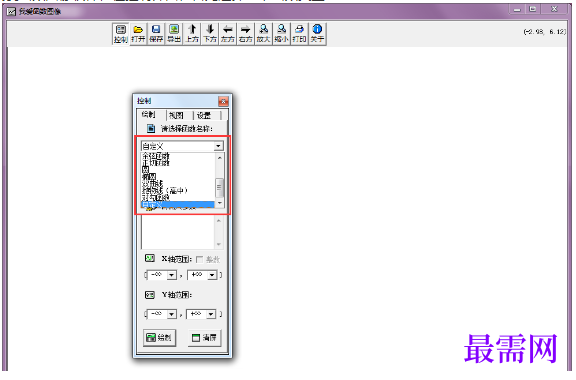Click the text area's scroll-up arrow
The height and width of the screenshot is (380, 576).
pyautogui.click(x=219, y=221)
